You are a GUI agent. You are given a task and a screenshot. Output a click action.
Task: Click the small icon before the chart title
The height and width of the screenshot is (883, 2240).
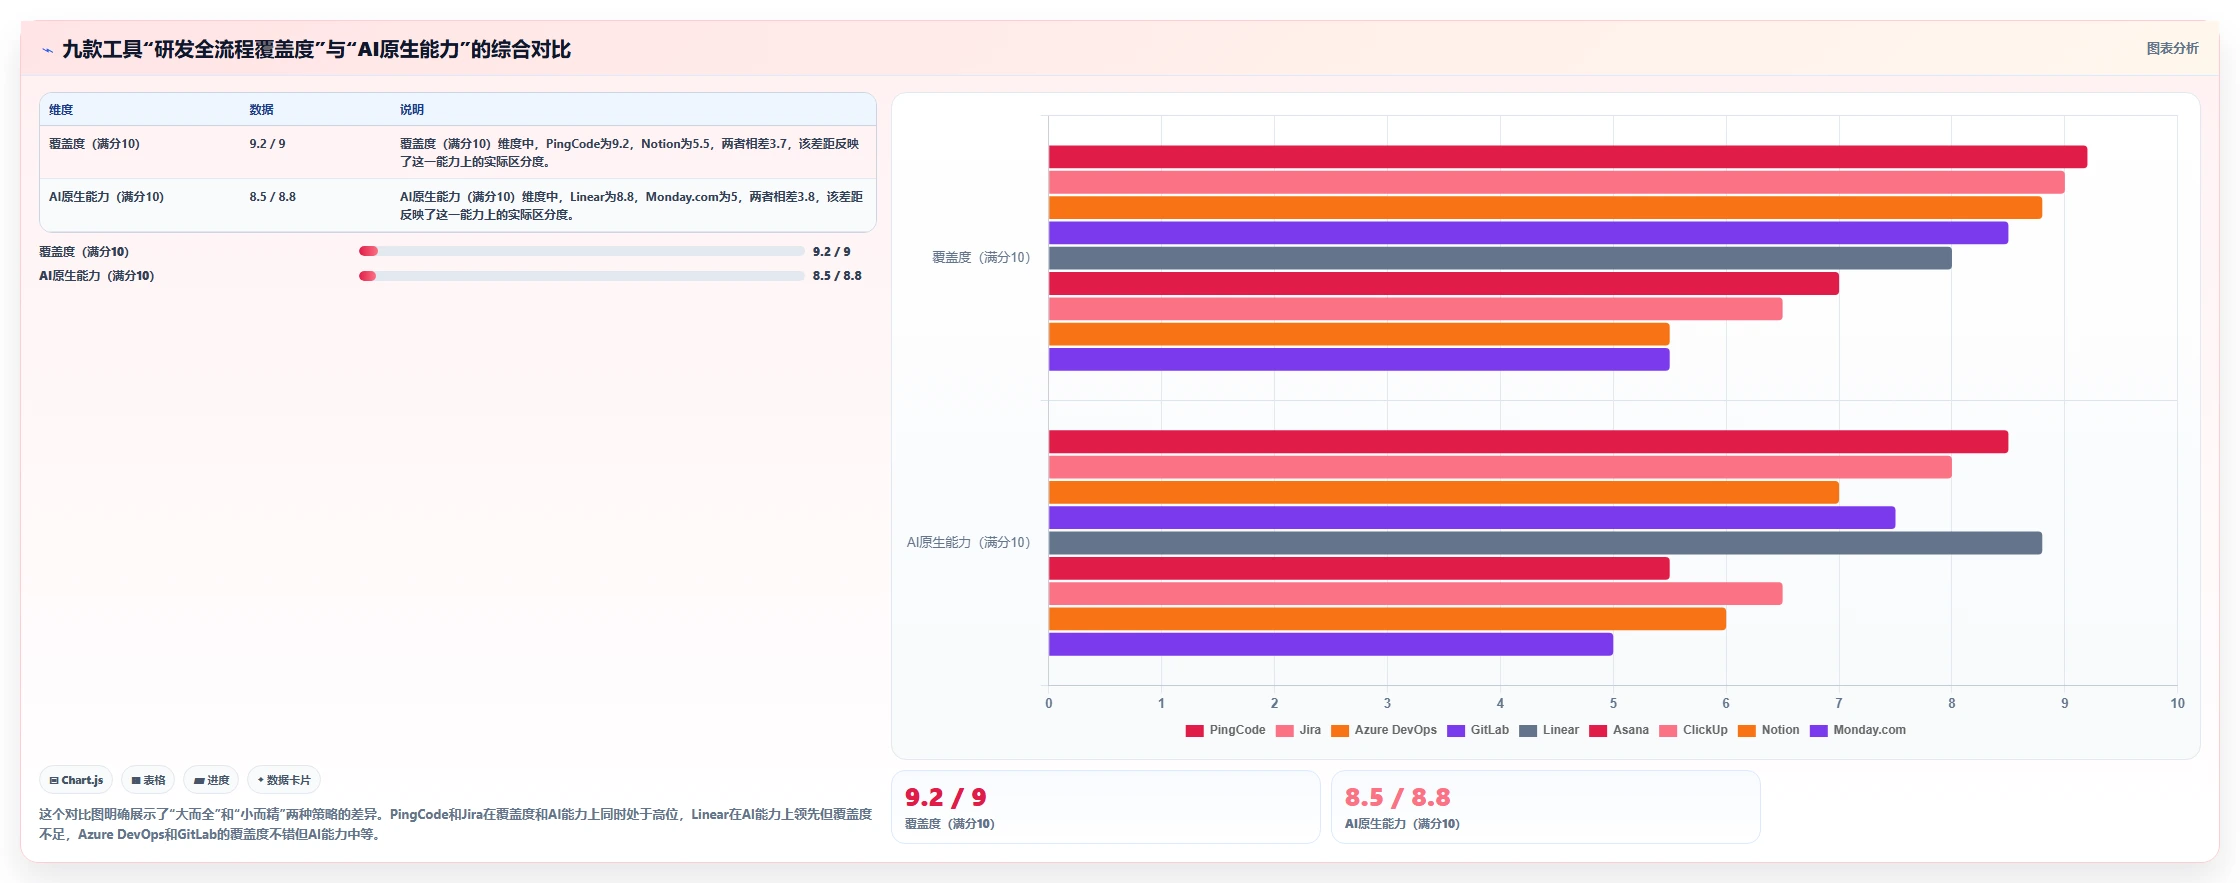[x=47, y=50]
